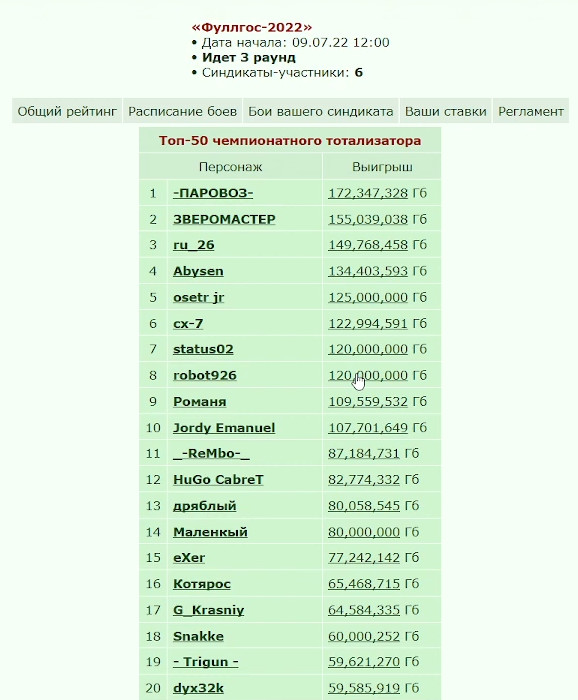This screenshot has height=700, width=578.
Task: Go to Ваши ставки tab
Action: 445,111
